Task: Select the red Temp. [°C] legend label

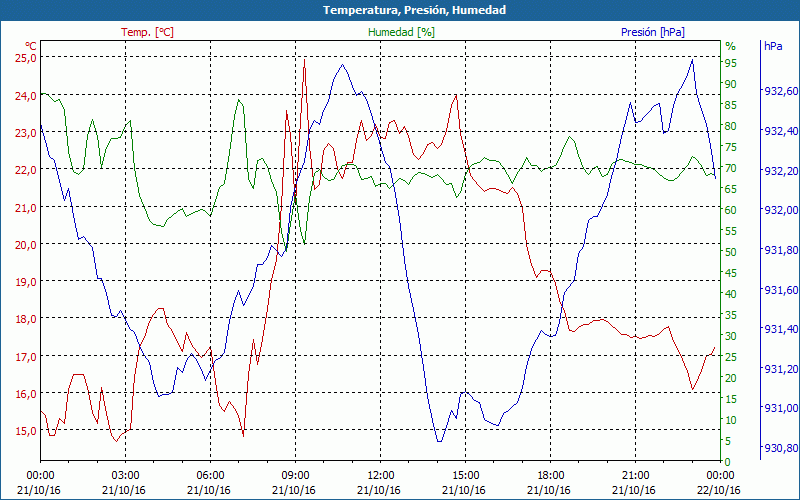Action: (147, 32)
